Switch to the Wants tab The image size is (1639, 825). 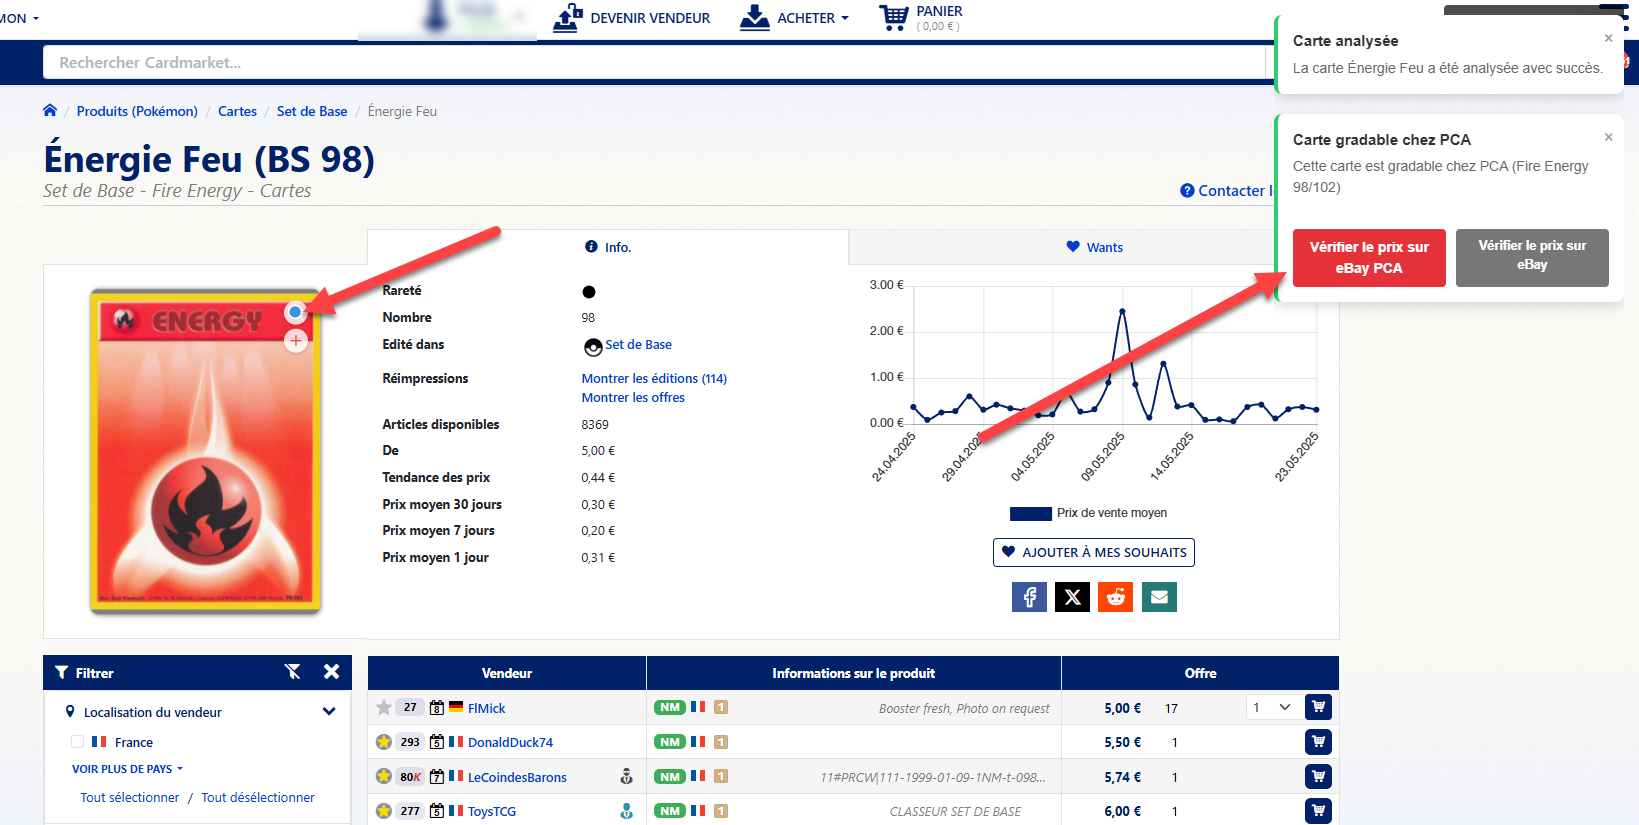(x=1094, y=247)
